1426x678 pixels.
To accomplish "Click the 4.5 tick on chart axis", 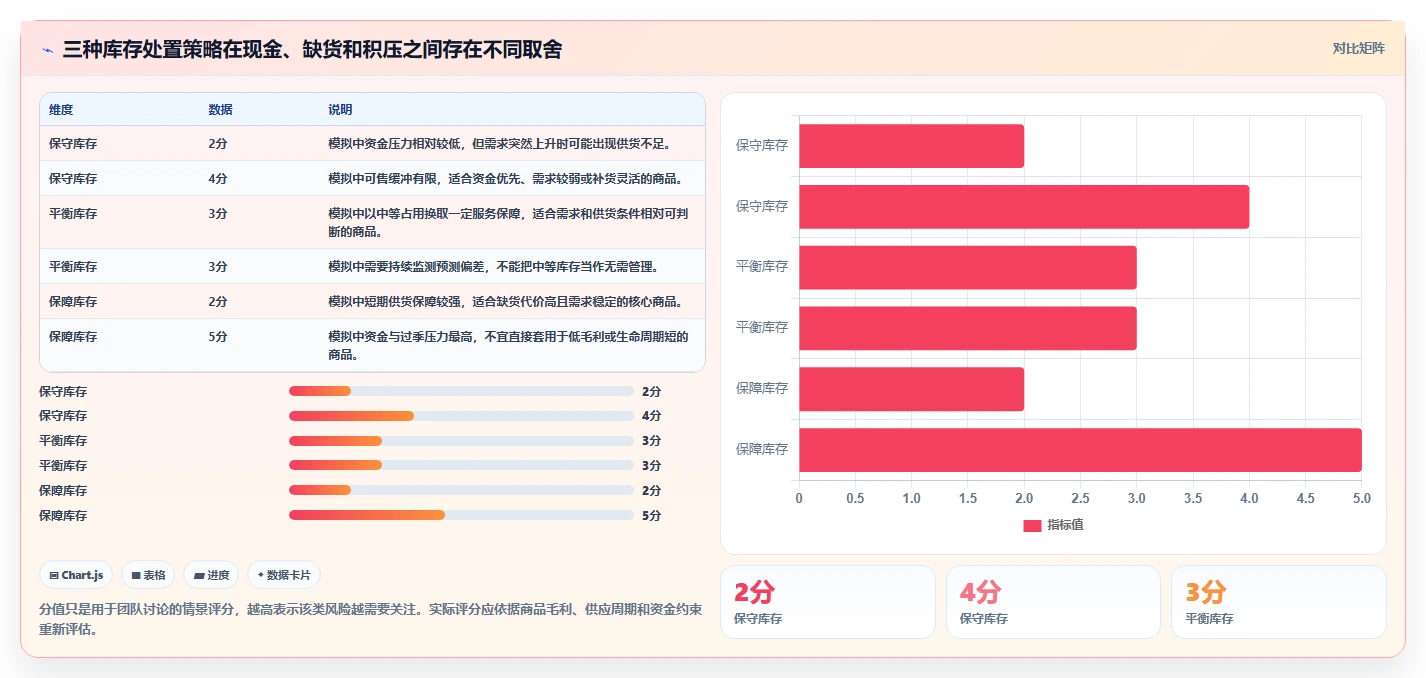I will pyautogui.click(x=1305, y=498).
